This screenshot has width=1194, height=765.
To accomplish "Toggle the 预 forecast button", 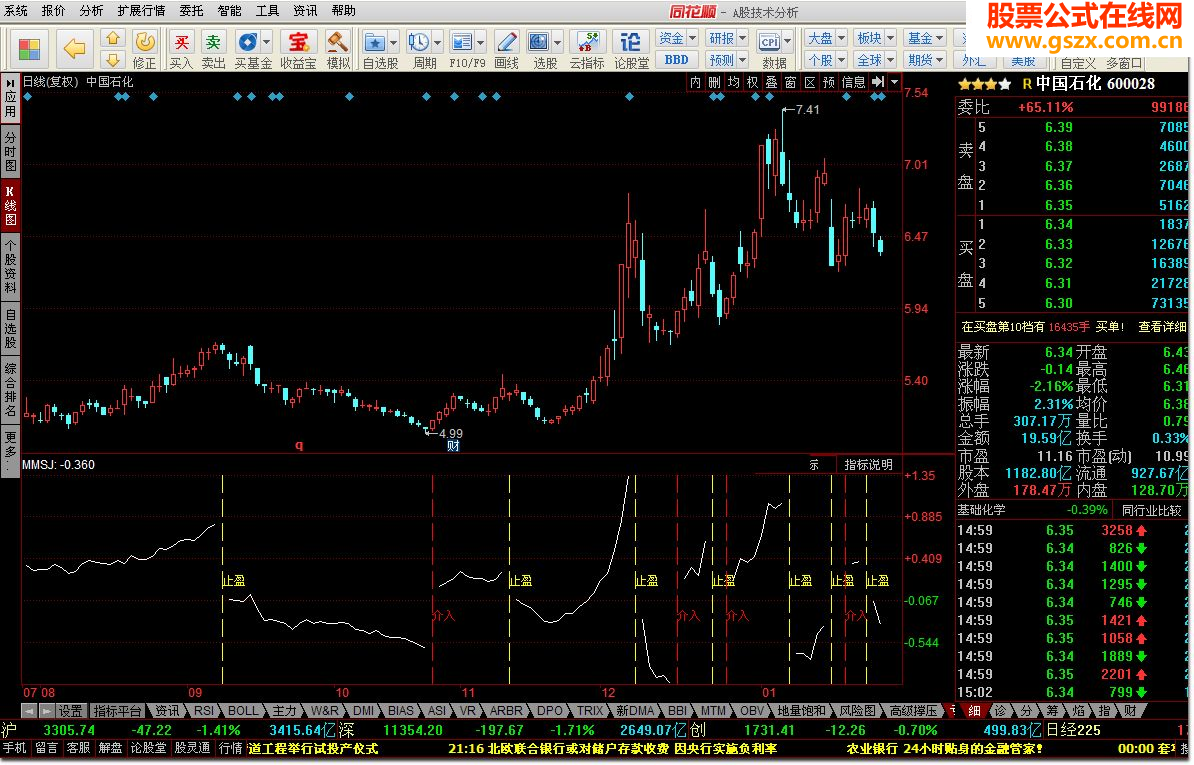I will pos(828,82).
